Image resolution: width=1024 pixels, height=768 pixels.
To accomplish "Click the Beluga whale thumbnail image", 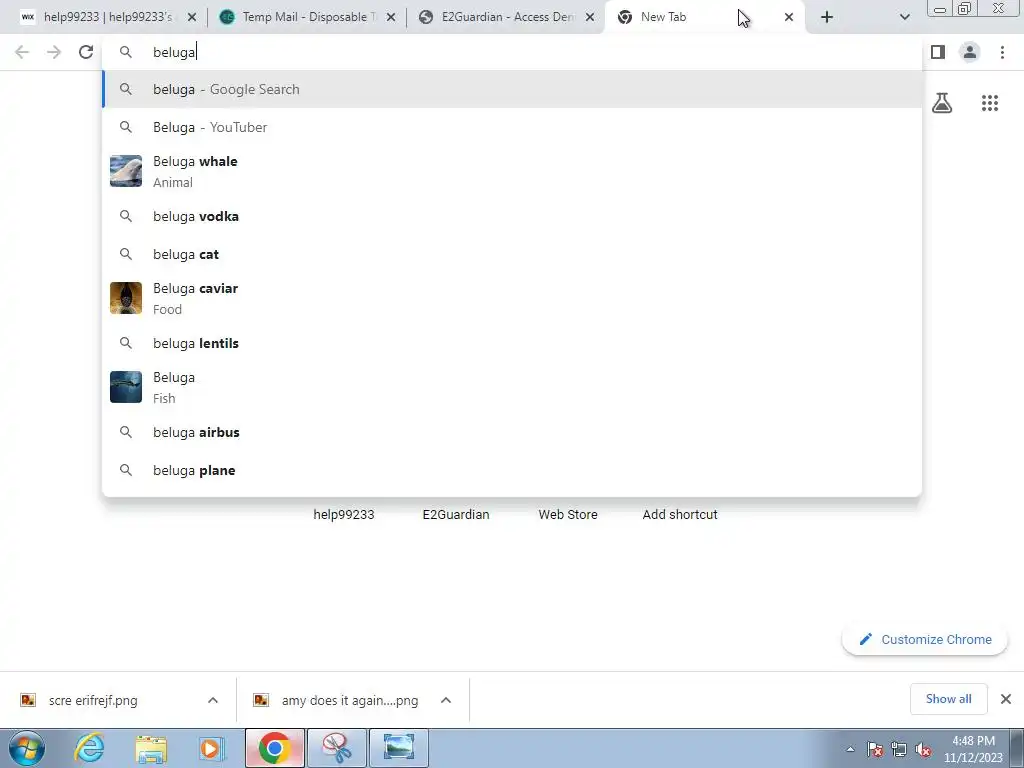I will (126, 171).
